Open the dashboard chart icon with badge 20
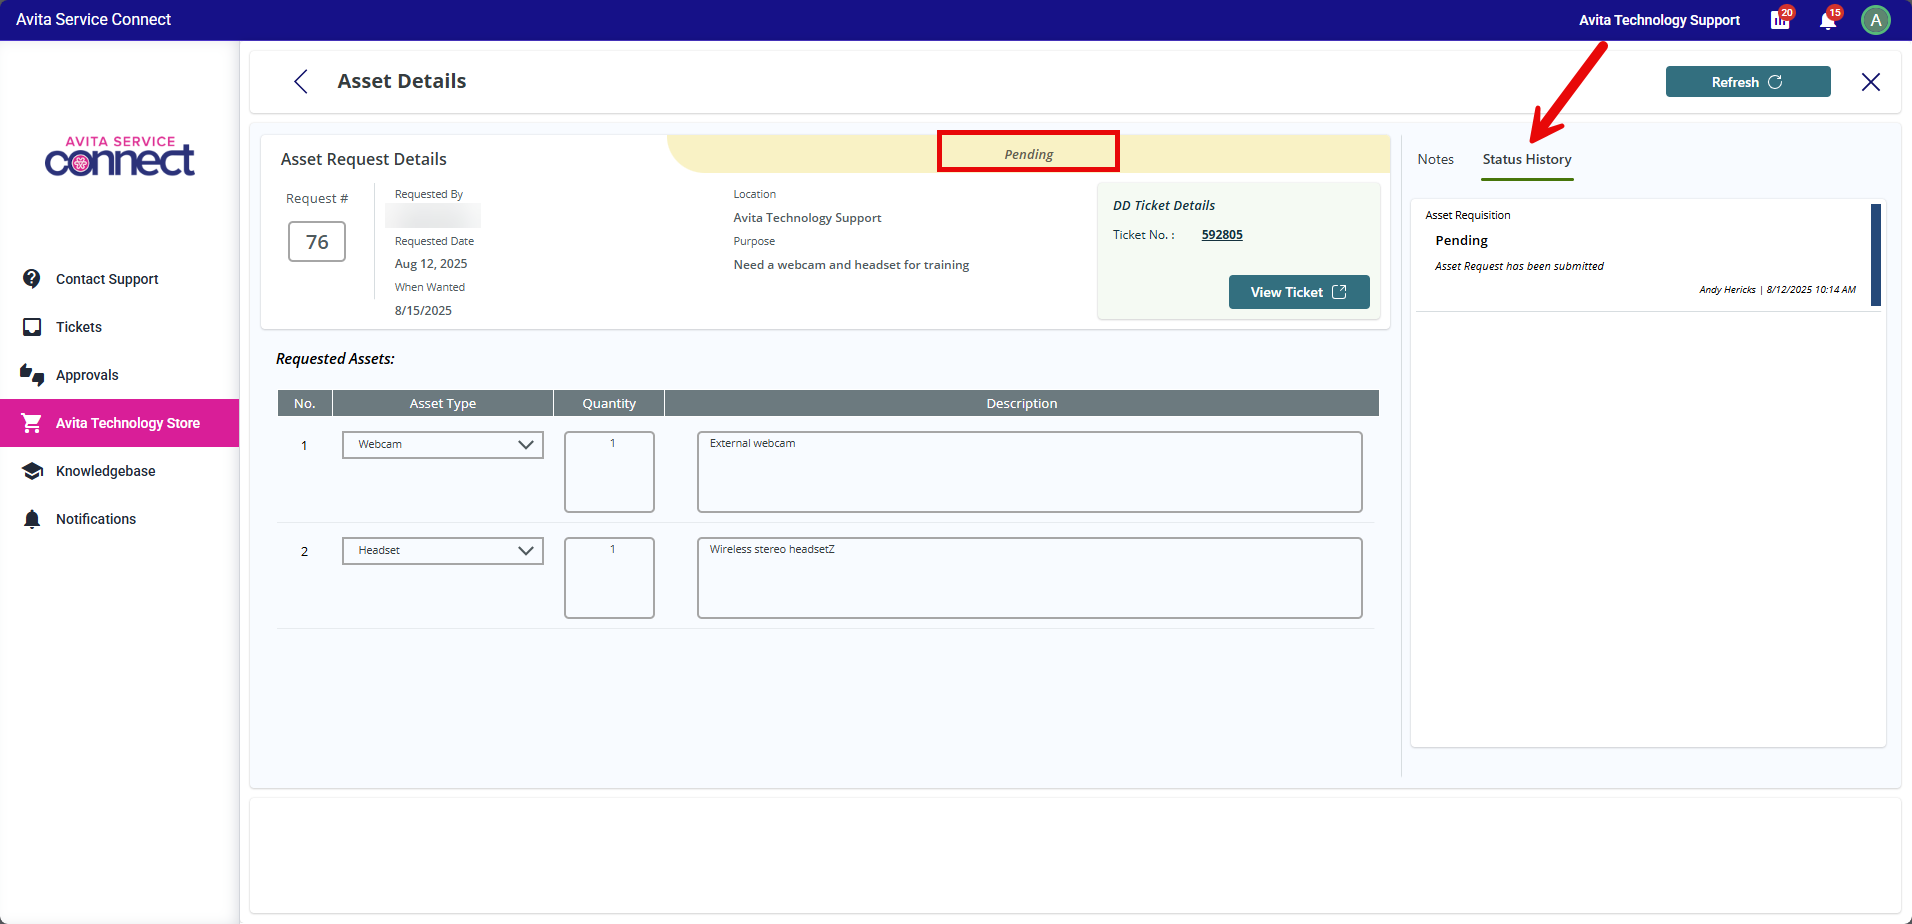This screenshot has width=1912, height=924. point(1780,20)
